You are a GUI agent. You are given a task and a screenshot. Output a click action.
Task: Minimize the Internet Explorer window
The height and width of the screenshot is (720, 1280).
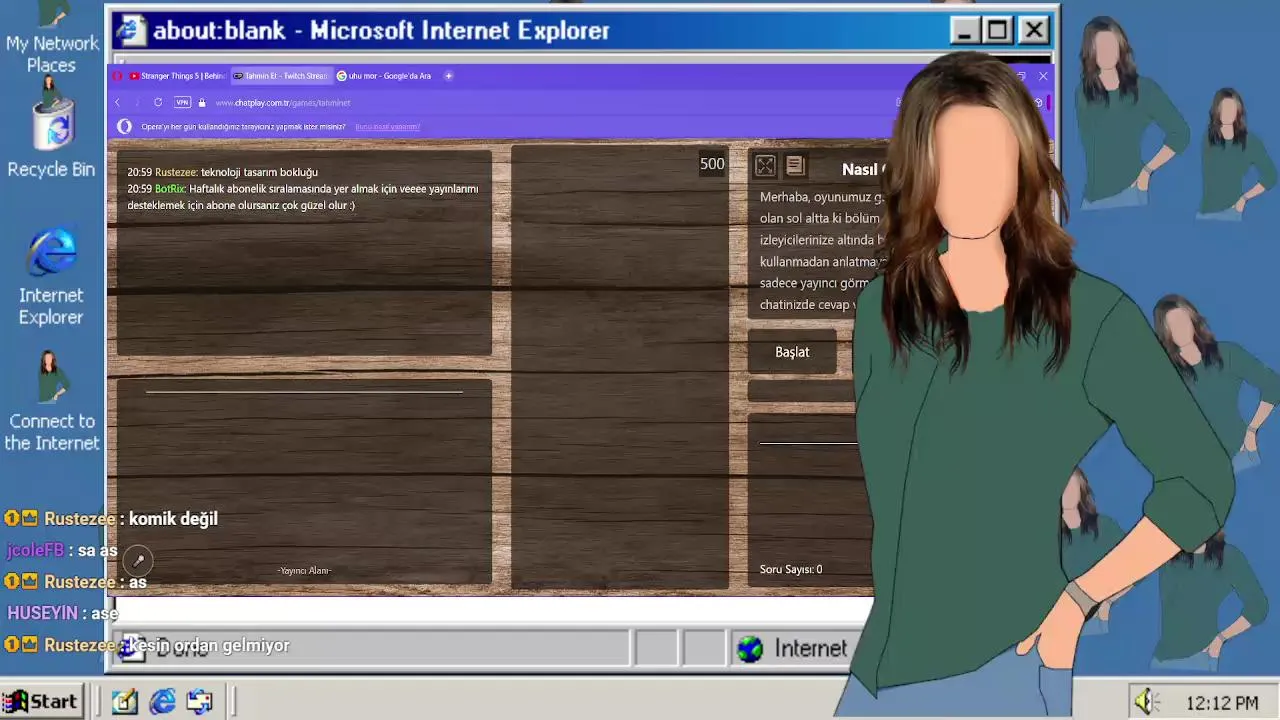[964, 30]
